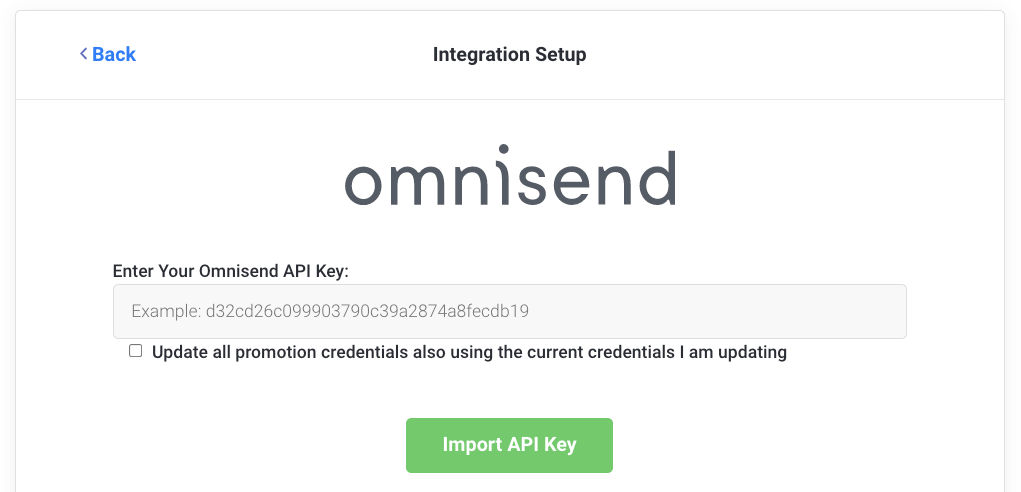Return to the previous page via Back
This screenshot has width=1021, height=492.
(108, 54)
